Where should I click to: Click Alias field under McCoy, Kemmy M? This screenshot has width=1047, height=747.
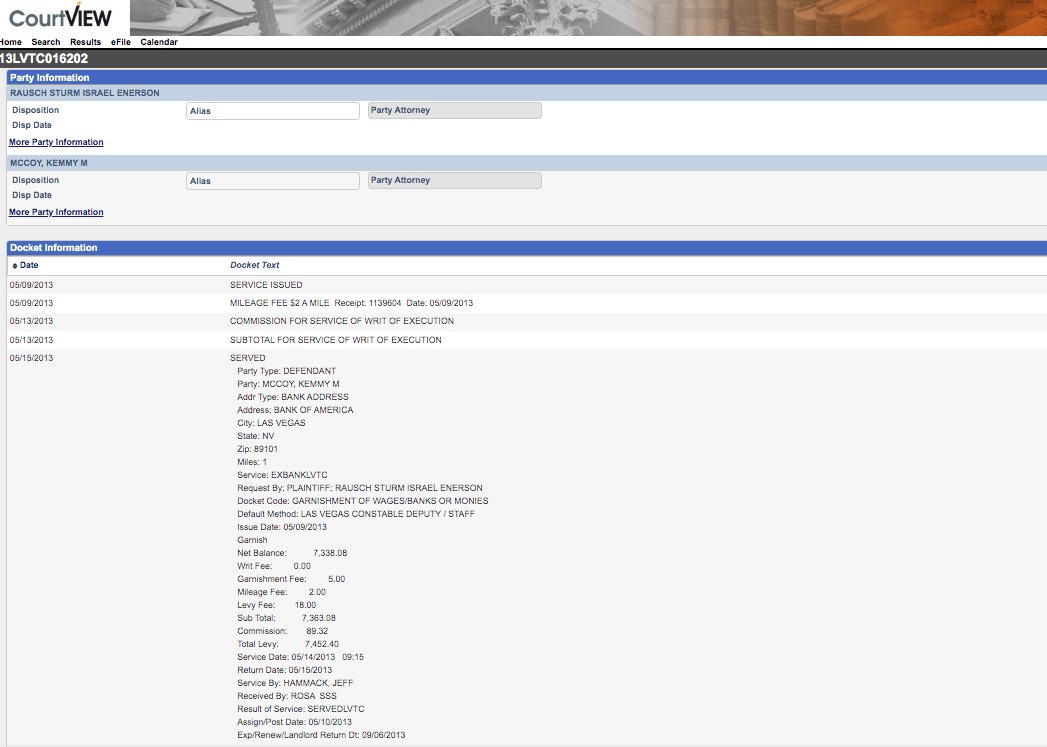point(272,181)
